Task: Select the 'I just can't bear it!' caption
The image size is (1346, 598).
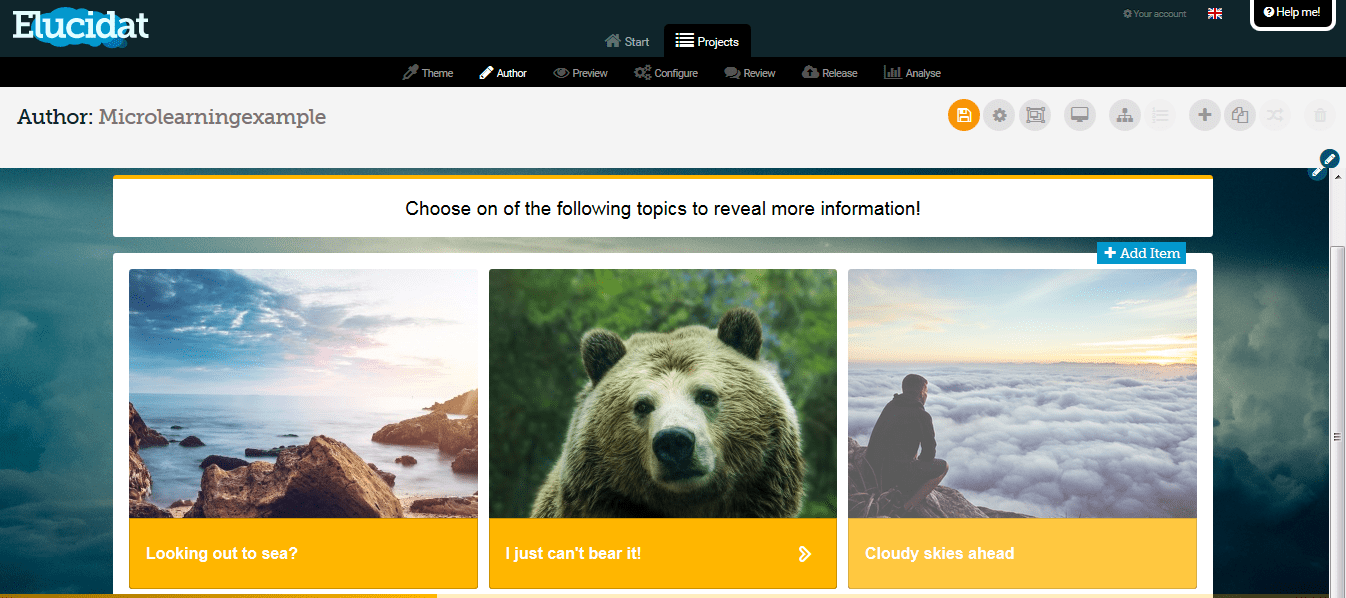Action: pyautogui.click(x=573, y=553)
